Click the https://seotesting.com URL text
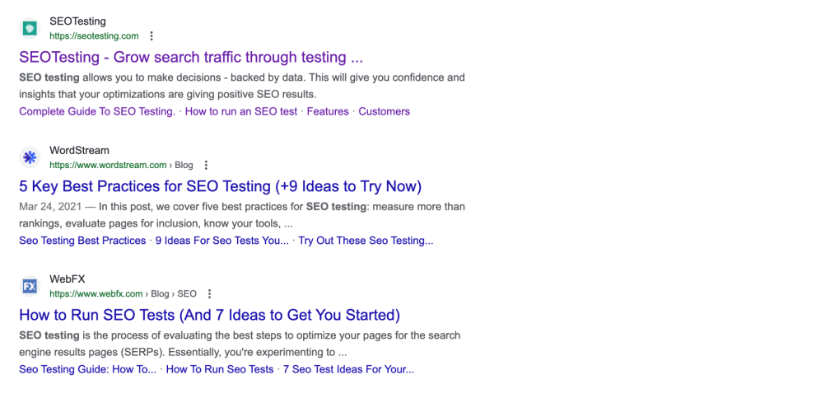 coord(94,36)
